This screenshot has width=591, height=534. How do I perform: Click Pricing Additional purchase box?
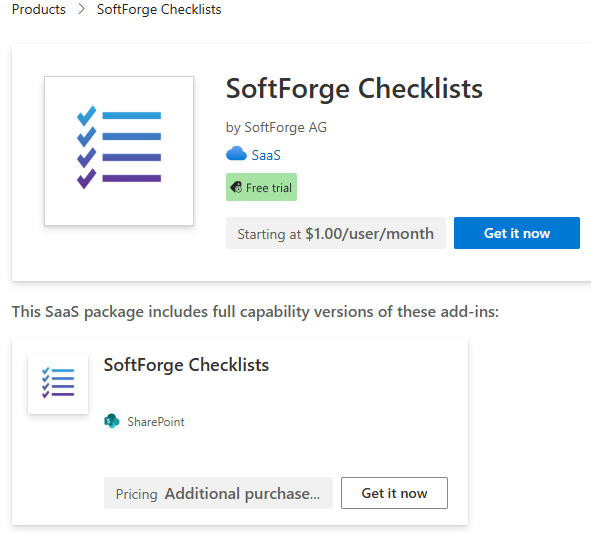coord(218,493)
